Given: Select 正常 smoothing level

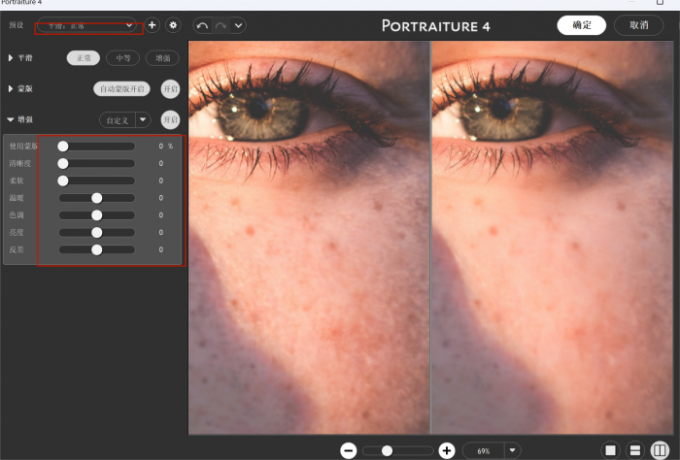Looking at the screenshot, I should (x=83, y=58).
